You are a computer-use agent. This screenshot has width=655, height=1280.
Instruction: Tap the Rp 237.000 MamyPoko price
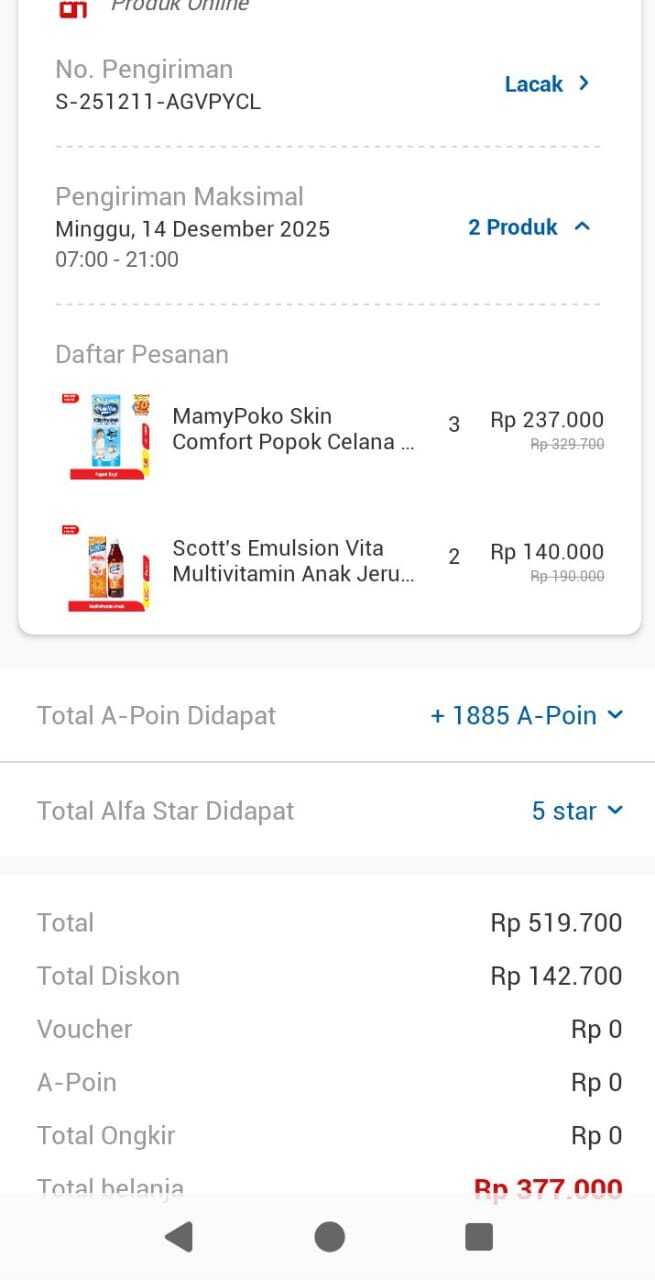(547, 420)
